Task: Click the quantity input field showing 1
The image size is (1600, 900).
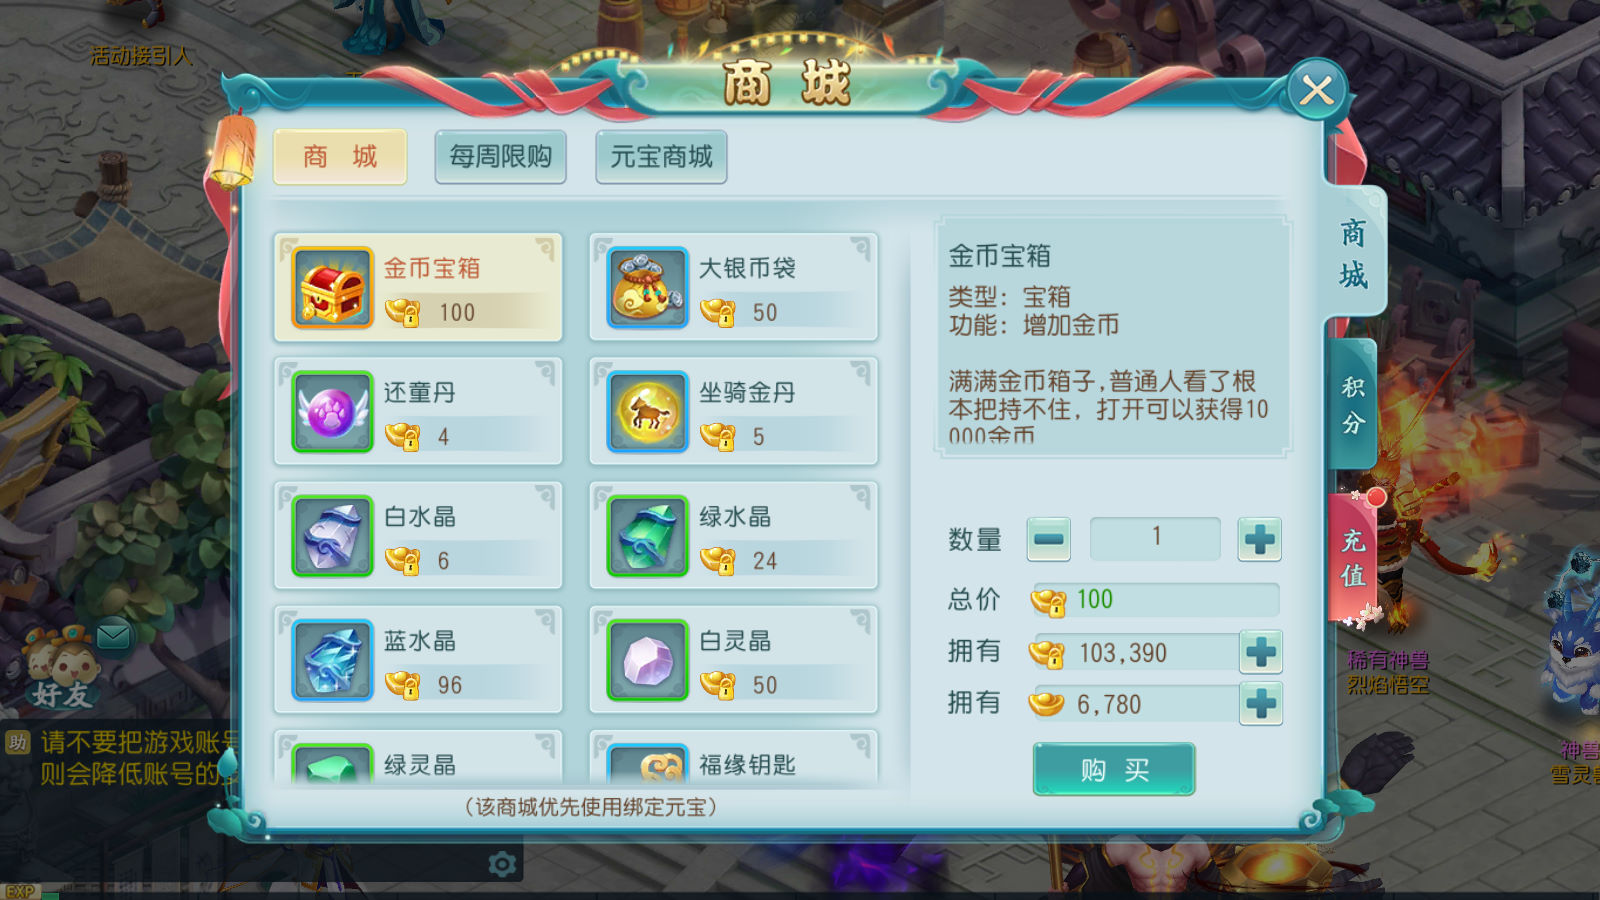Action: pyautogui.click(x=1155, y=538)
